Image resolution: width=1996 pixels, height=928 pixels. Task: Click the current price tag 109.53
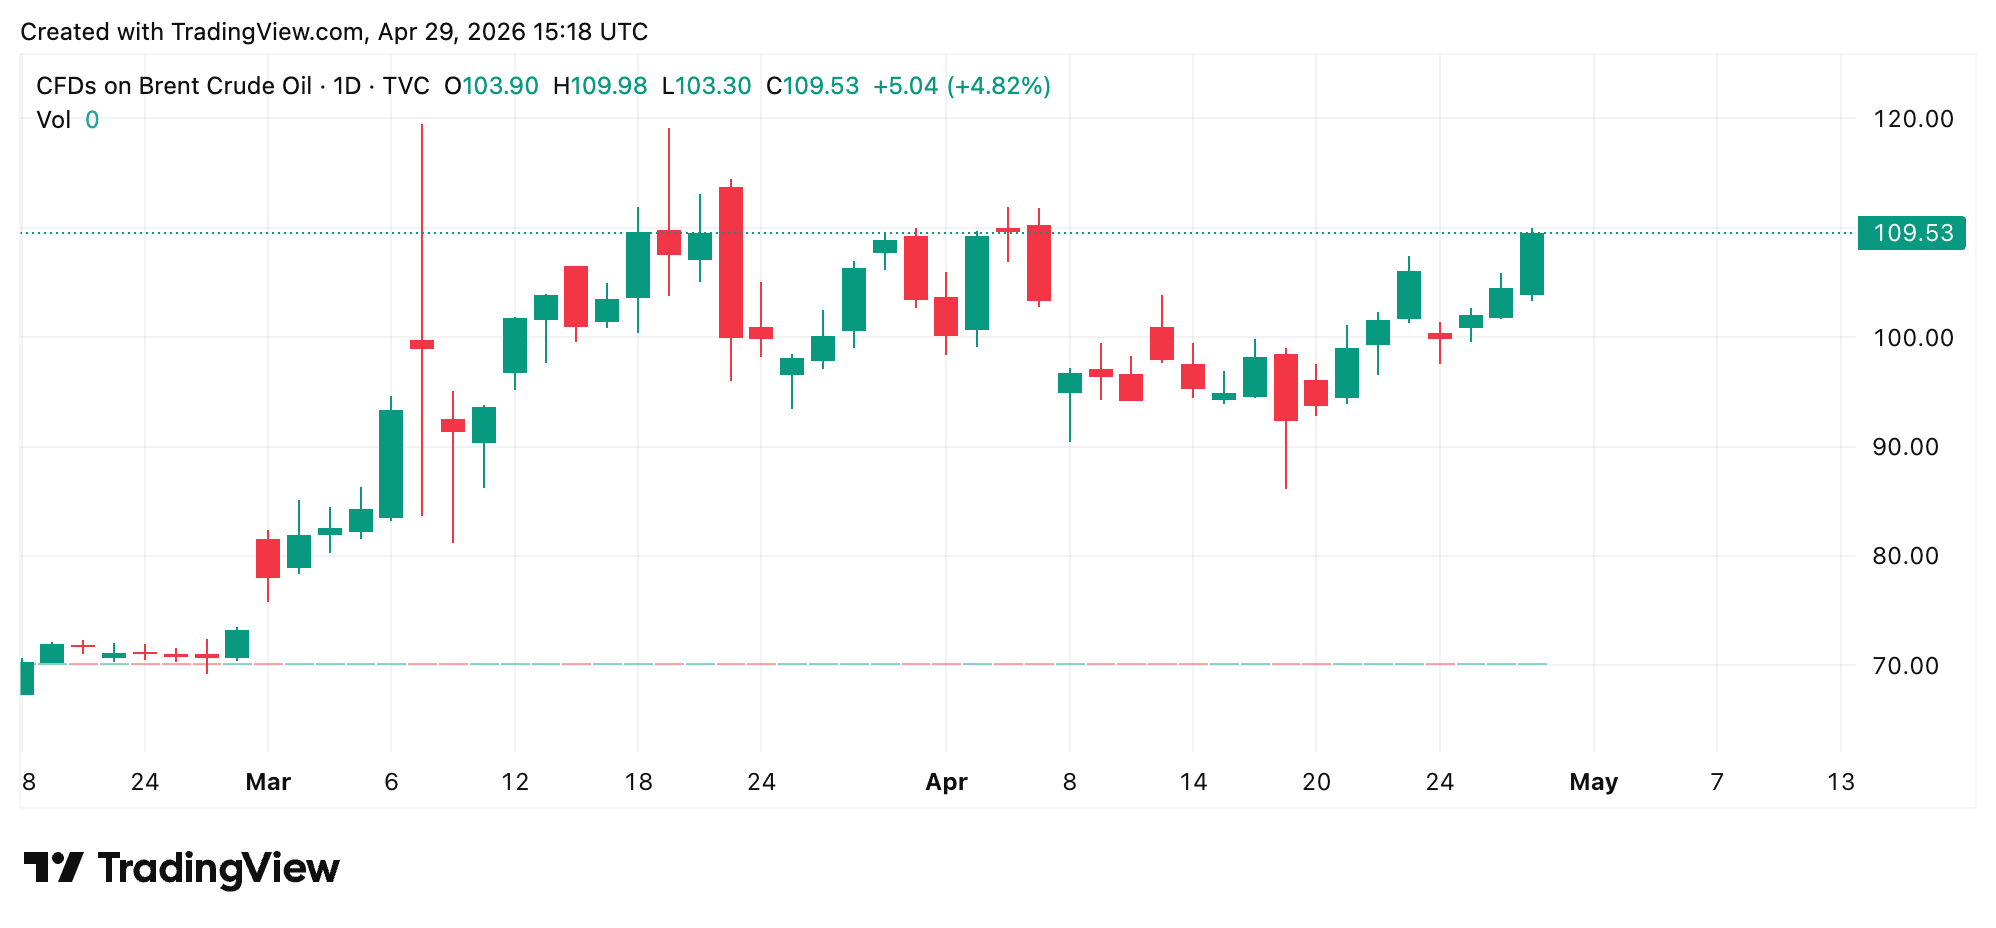point(1911,233)
